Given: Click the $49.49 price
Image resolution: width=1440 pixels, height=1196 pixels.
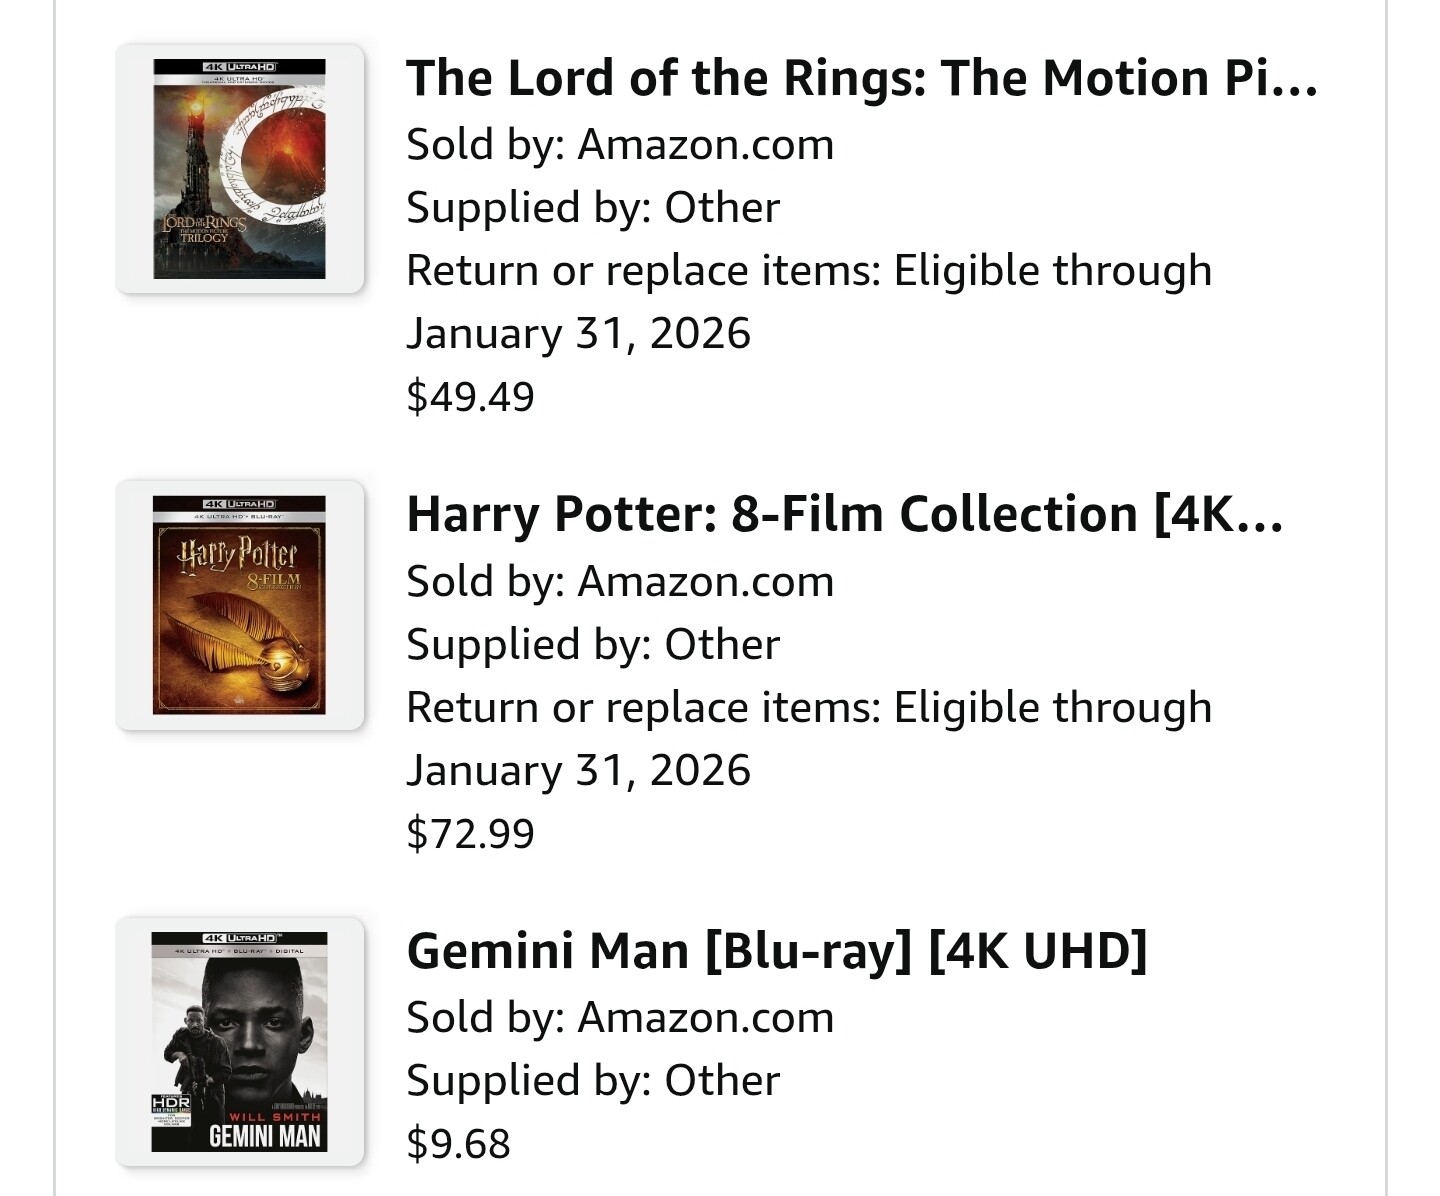Looking at the screenshot, I should 470,396.
